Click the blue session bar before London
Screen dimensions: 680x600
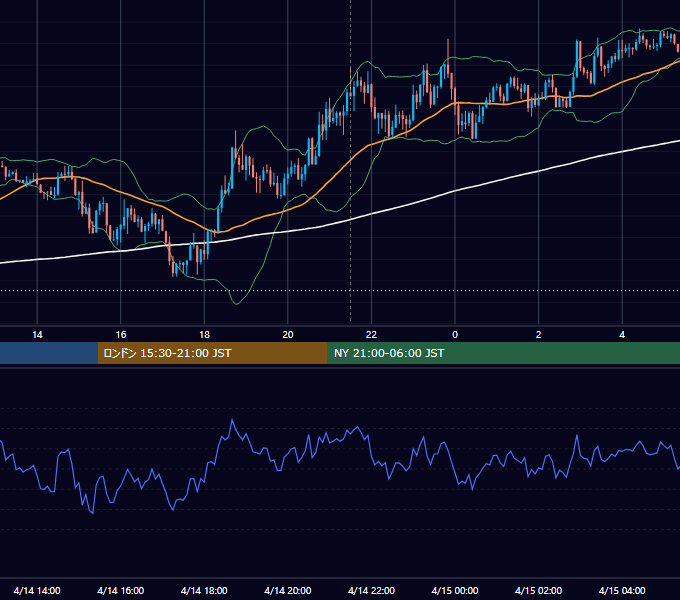point(49,353)
